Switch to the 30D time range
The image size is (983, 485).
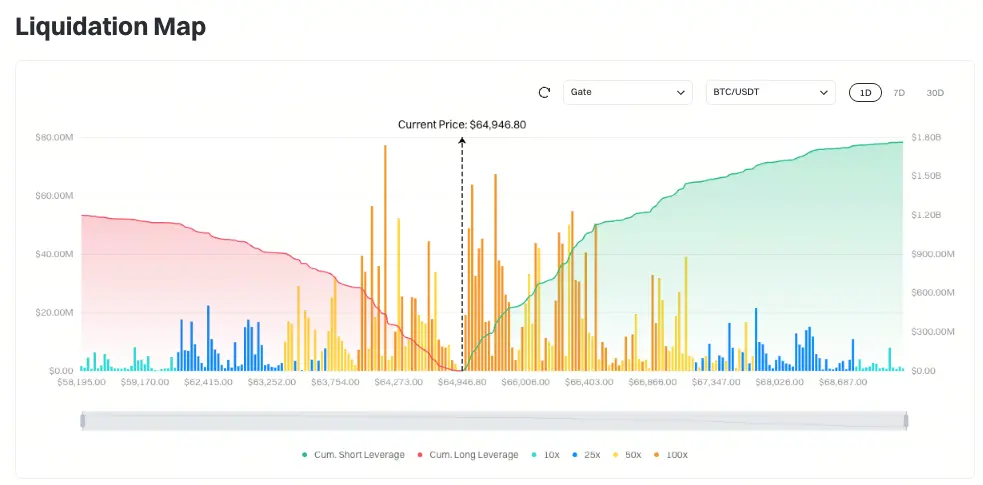935,93
